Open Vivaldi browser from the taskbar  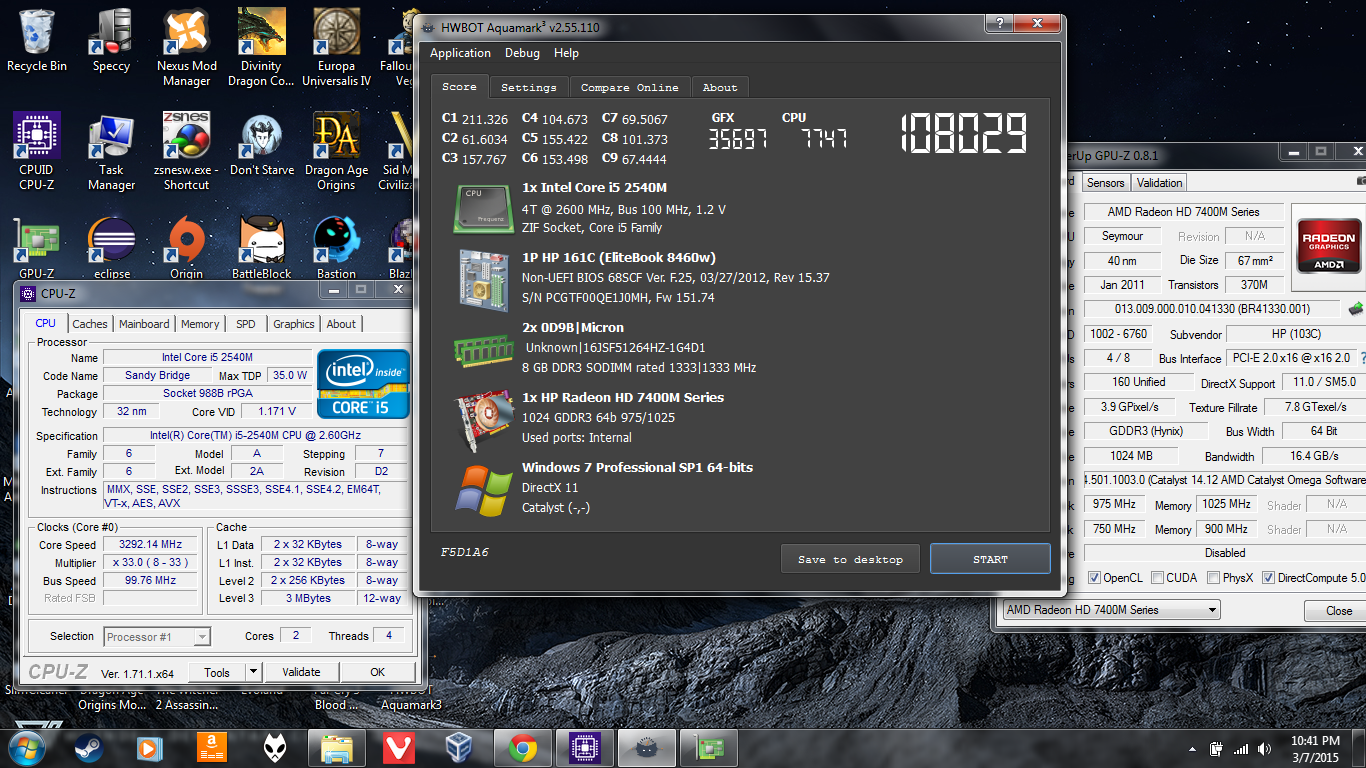399,748
